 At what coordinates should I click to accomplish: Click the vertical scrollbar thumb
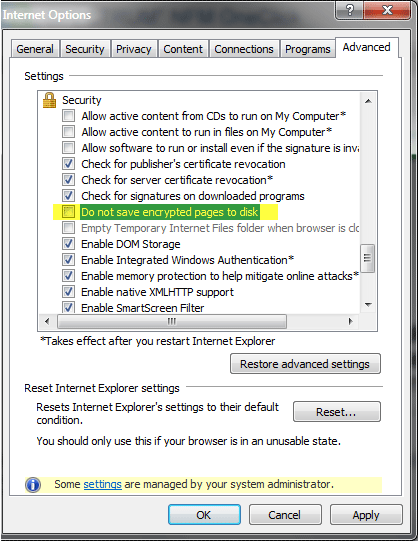coord(368,259)
